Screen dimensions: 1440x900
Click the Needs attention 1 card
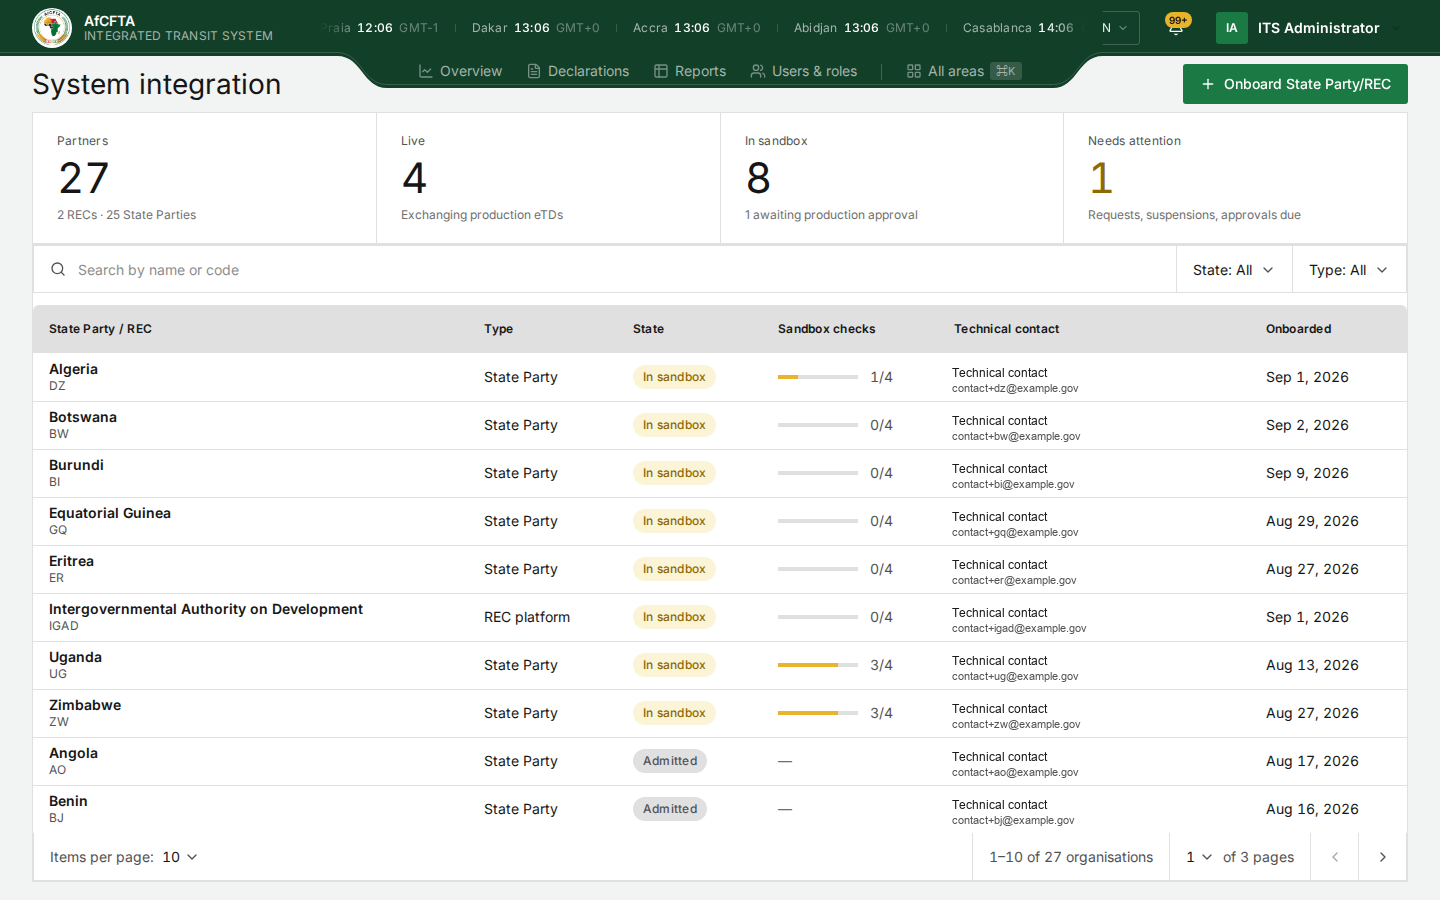1235,178
